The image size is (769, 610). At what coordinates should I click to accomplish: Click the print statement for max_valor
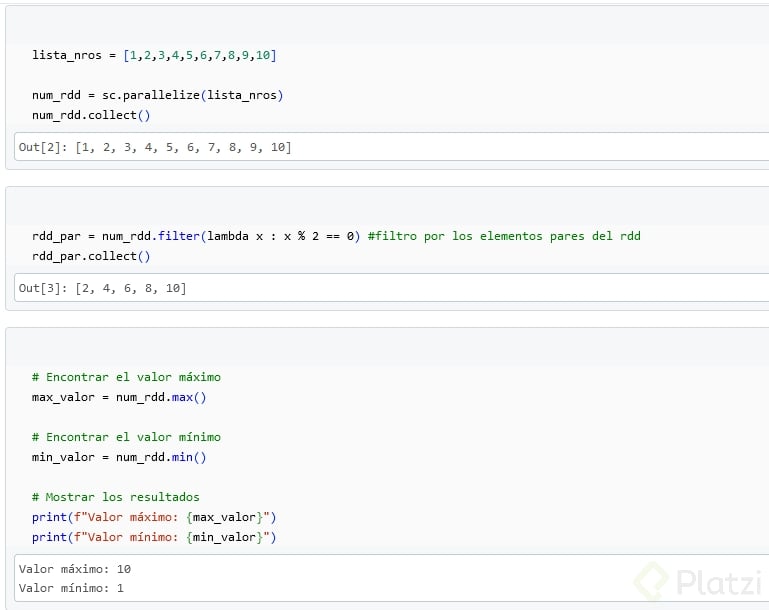(x=153, y=517)
